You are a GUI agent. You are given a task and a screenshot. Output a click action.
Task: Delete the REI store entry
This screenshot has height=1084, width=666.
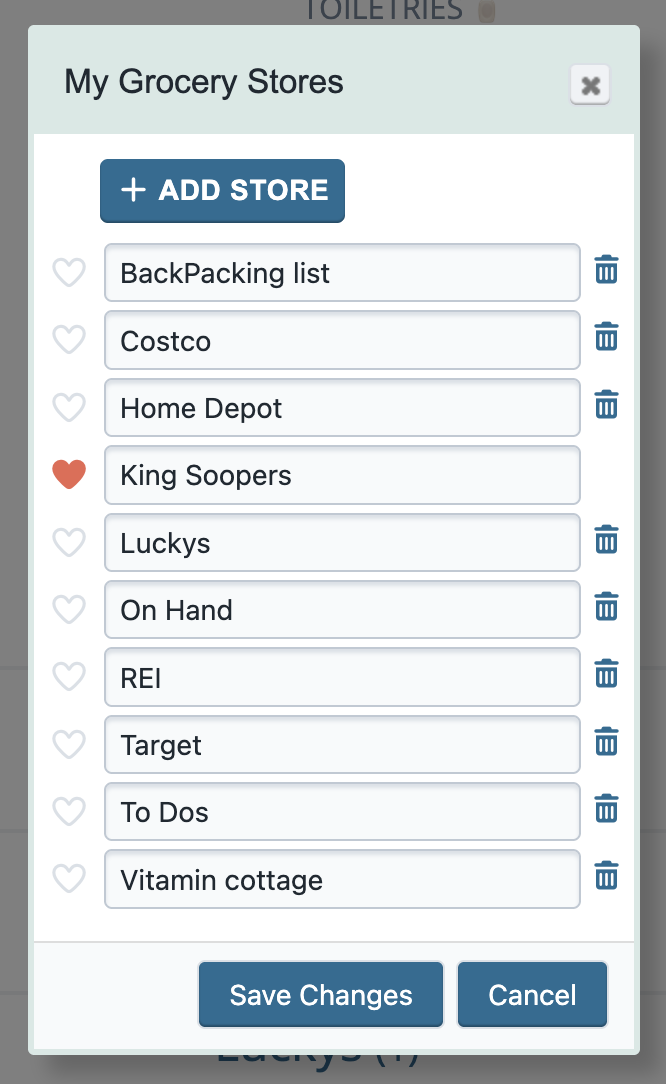point(606,675)
